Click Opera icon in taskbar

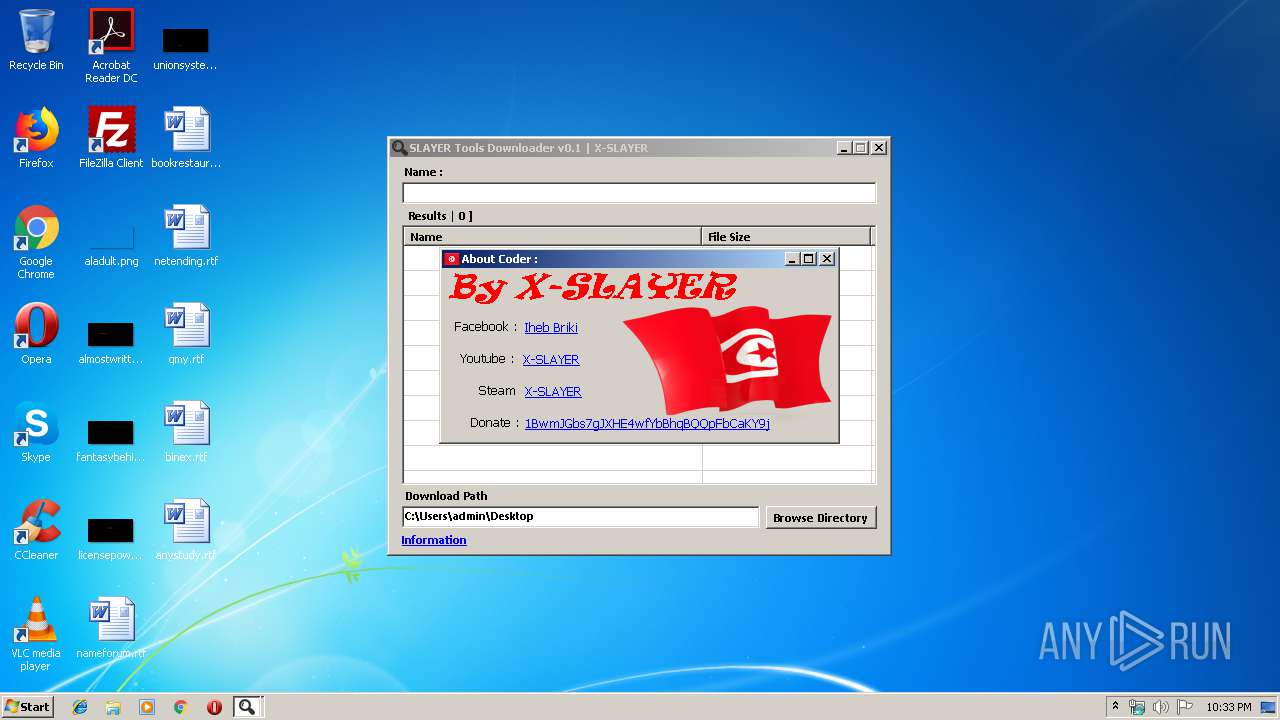214,707
